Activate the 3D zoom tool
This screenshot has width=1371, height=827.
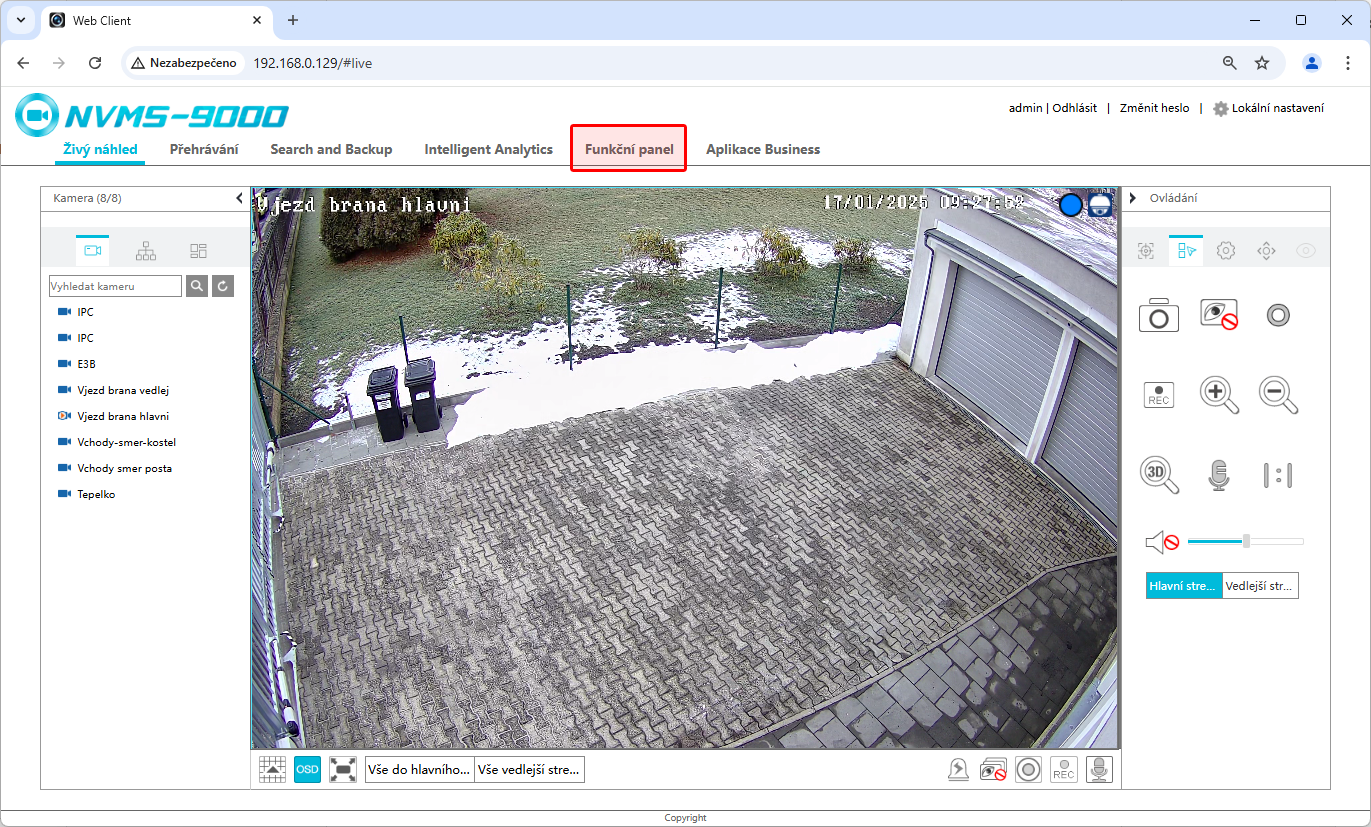point(1159,475)
